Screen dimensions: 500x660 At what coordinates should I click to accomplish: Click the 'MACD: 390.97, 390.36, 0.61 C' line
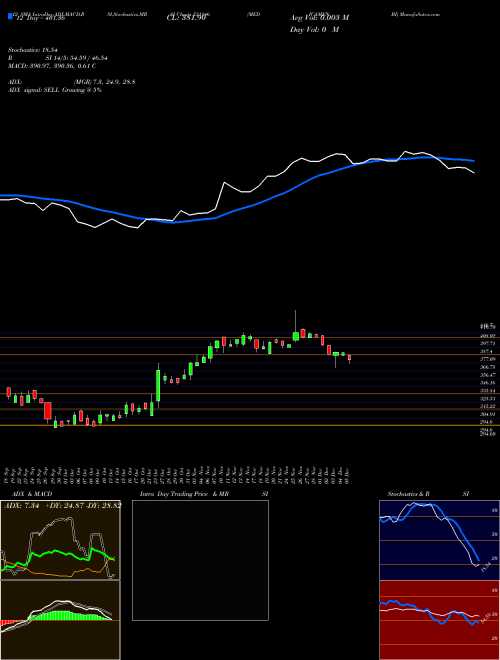point(52,66)
